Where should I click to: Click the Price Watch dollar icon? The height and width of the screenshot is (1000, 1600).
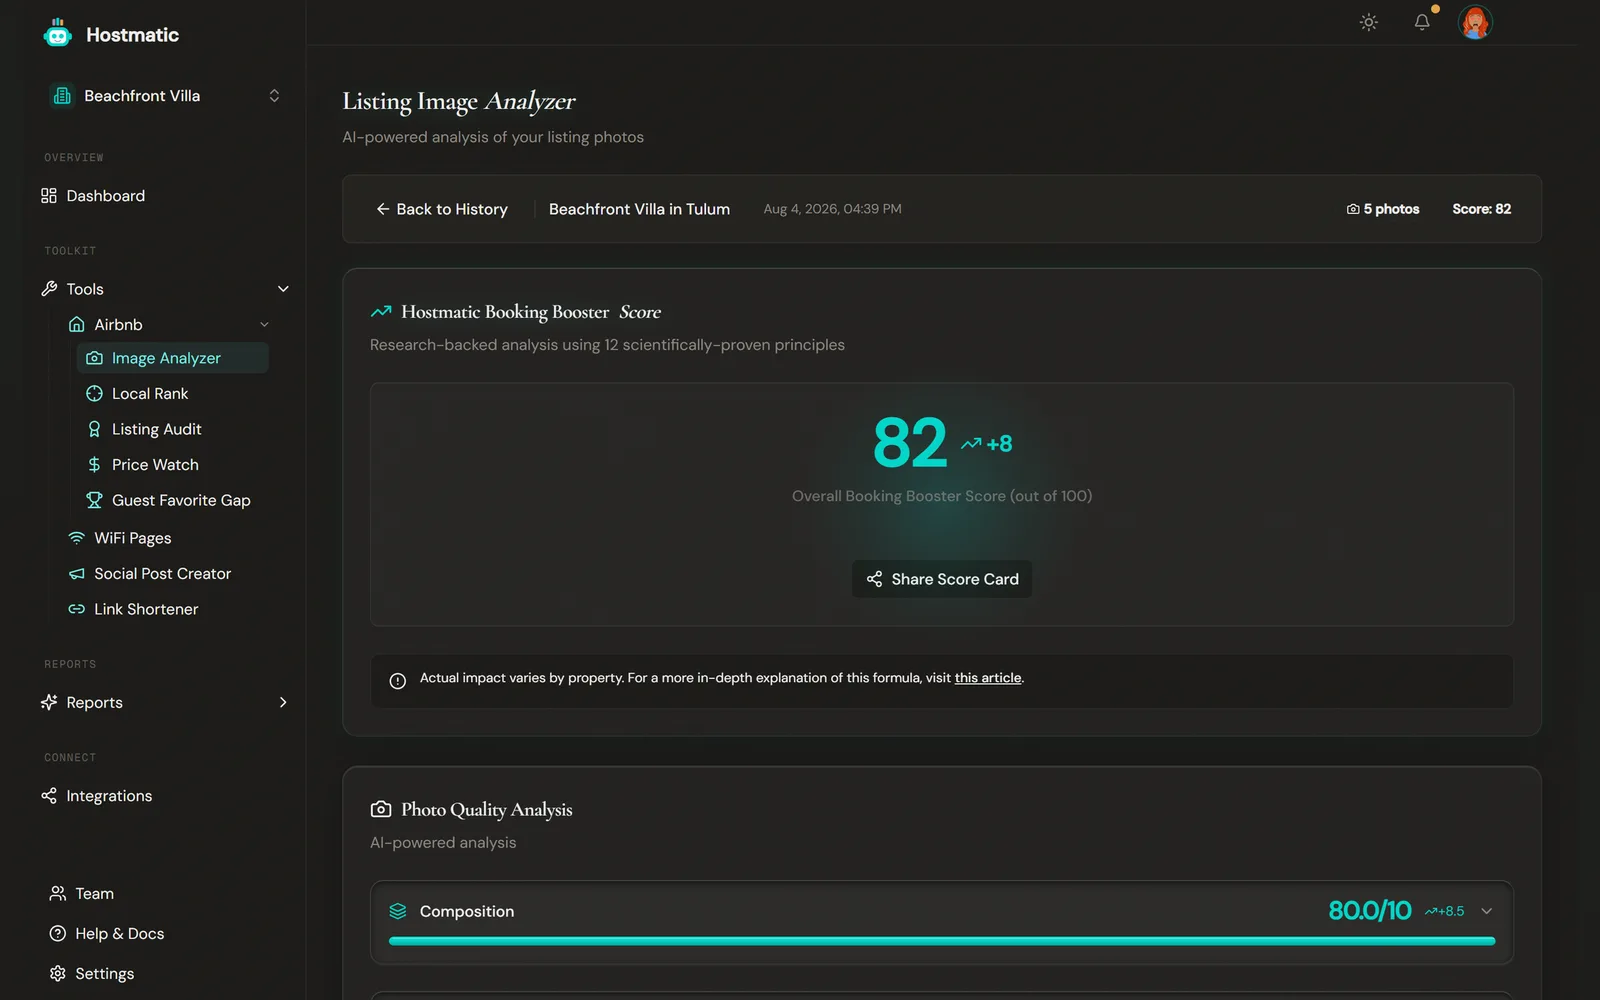95,465
